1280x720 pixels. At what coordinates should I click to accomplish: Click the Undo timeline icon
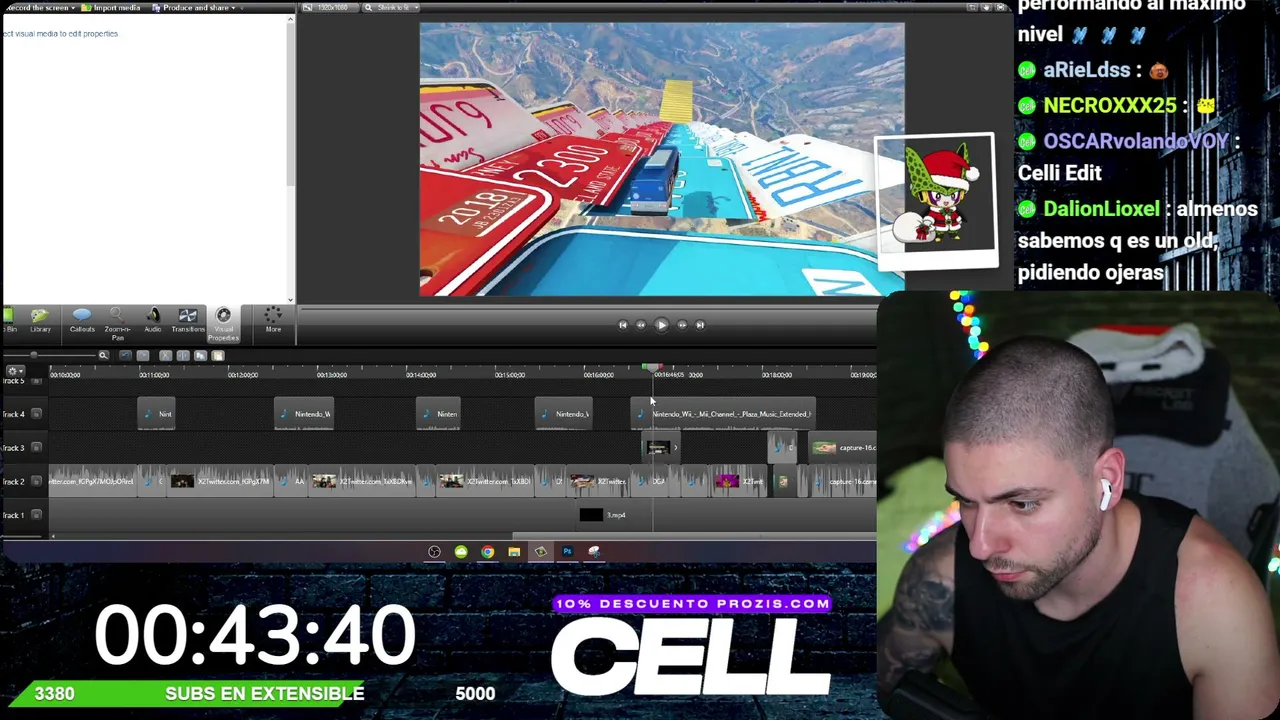(125, 355)
